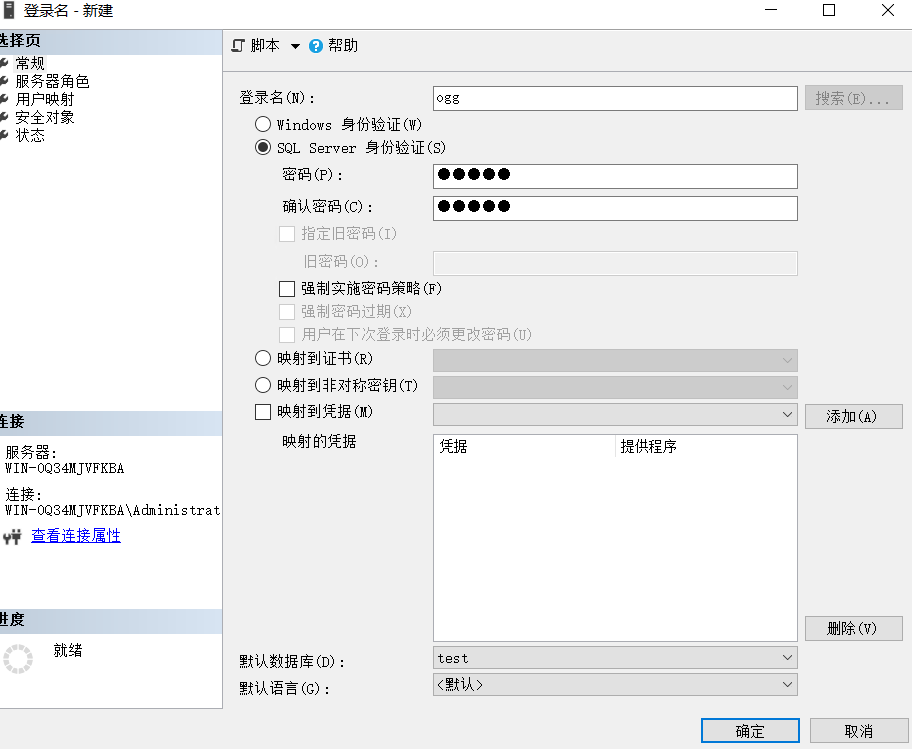The width and height of the screenshot is (912, 749).
Task: Switch to the 用户映射 page
Action: [x=45, y=99]
